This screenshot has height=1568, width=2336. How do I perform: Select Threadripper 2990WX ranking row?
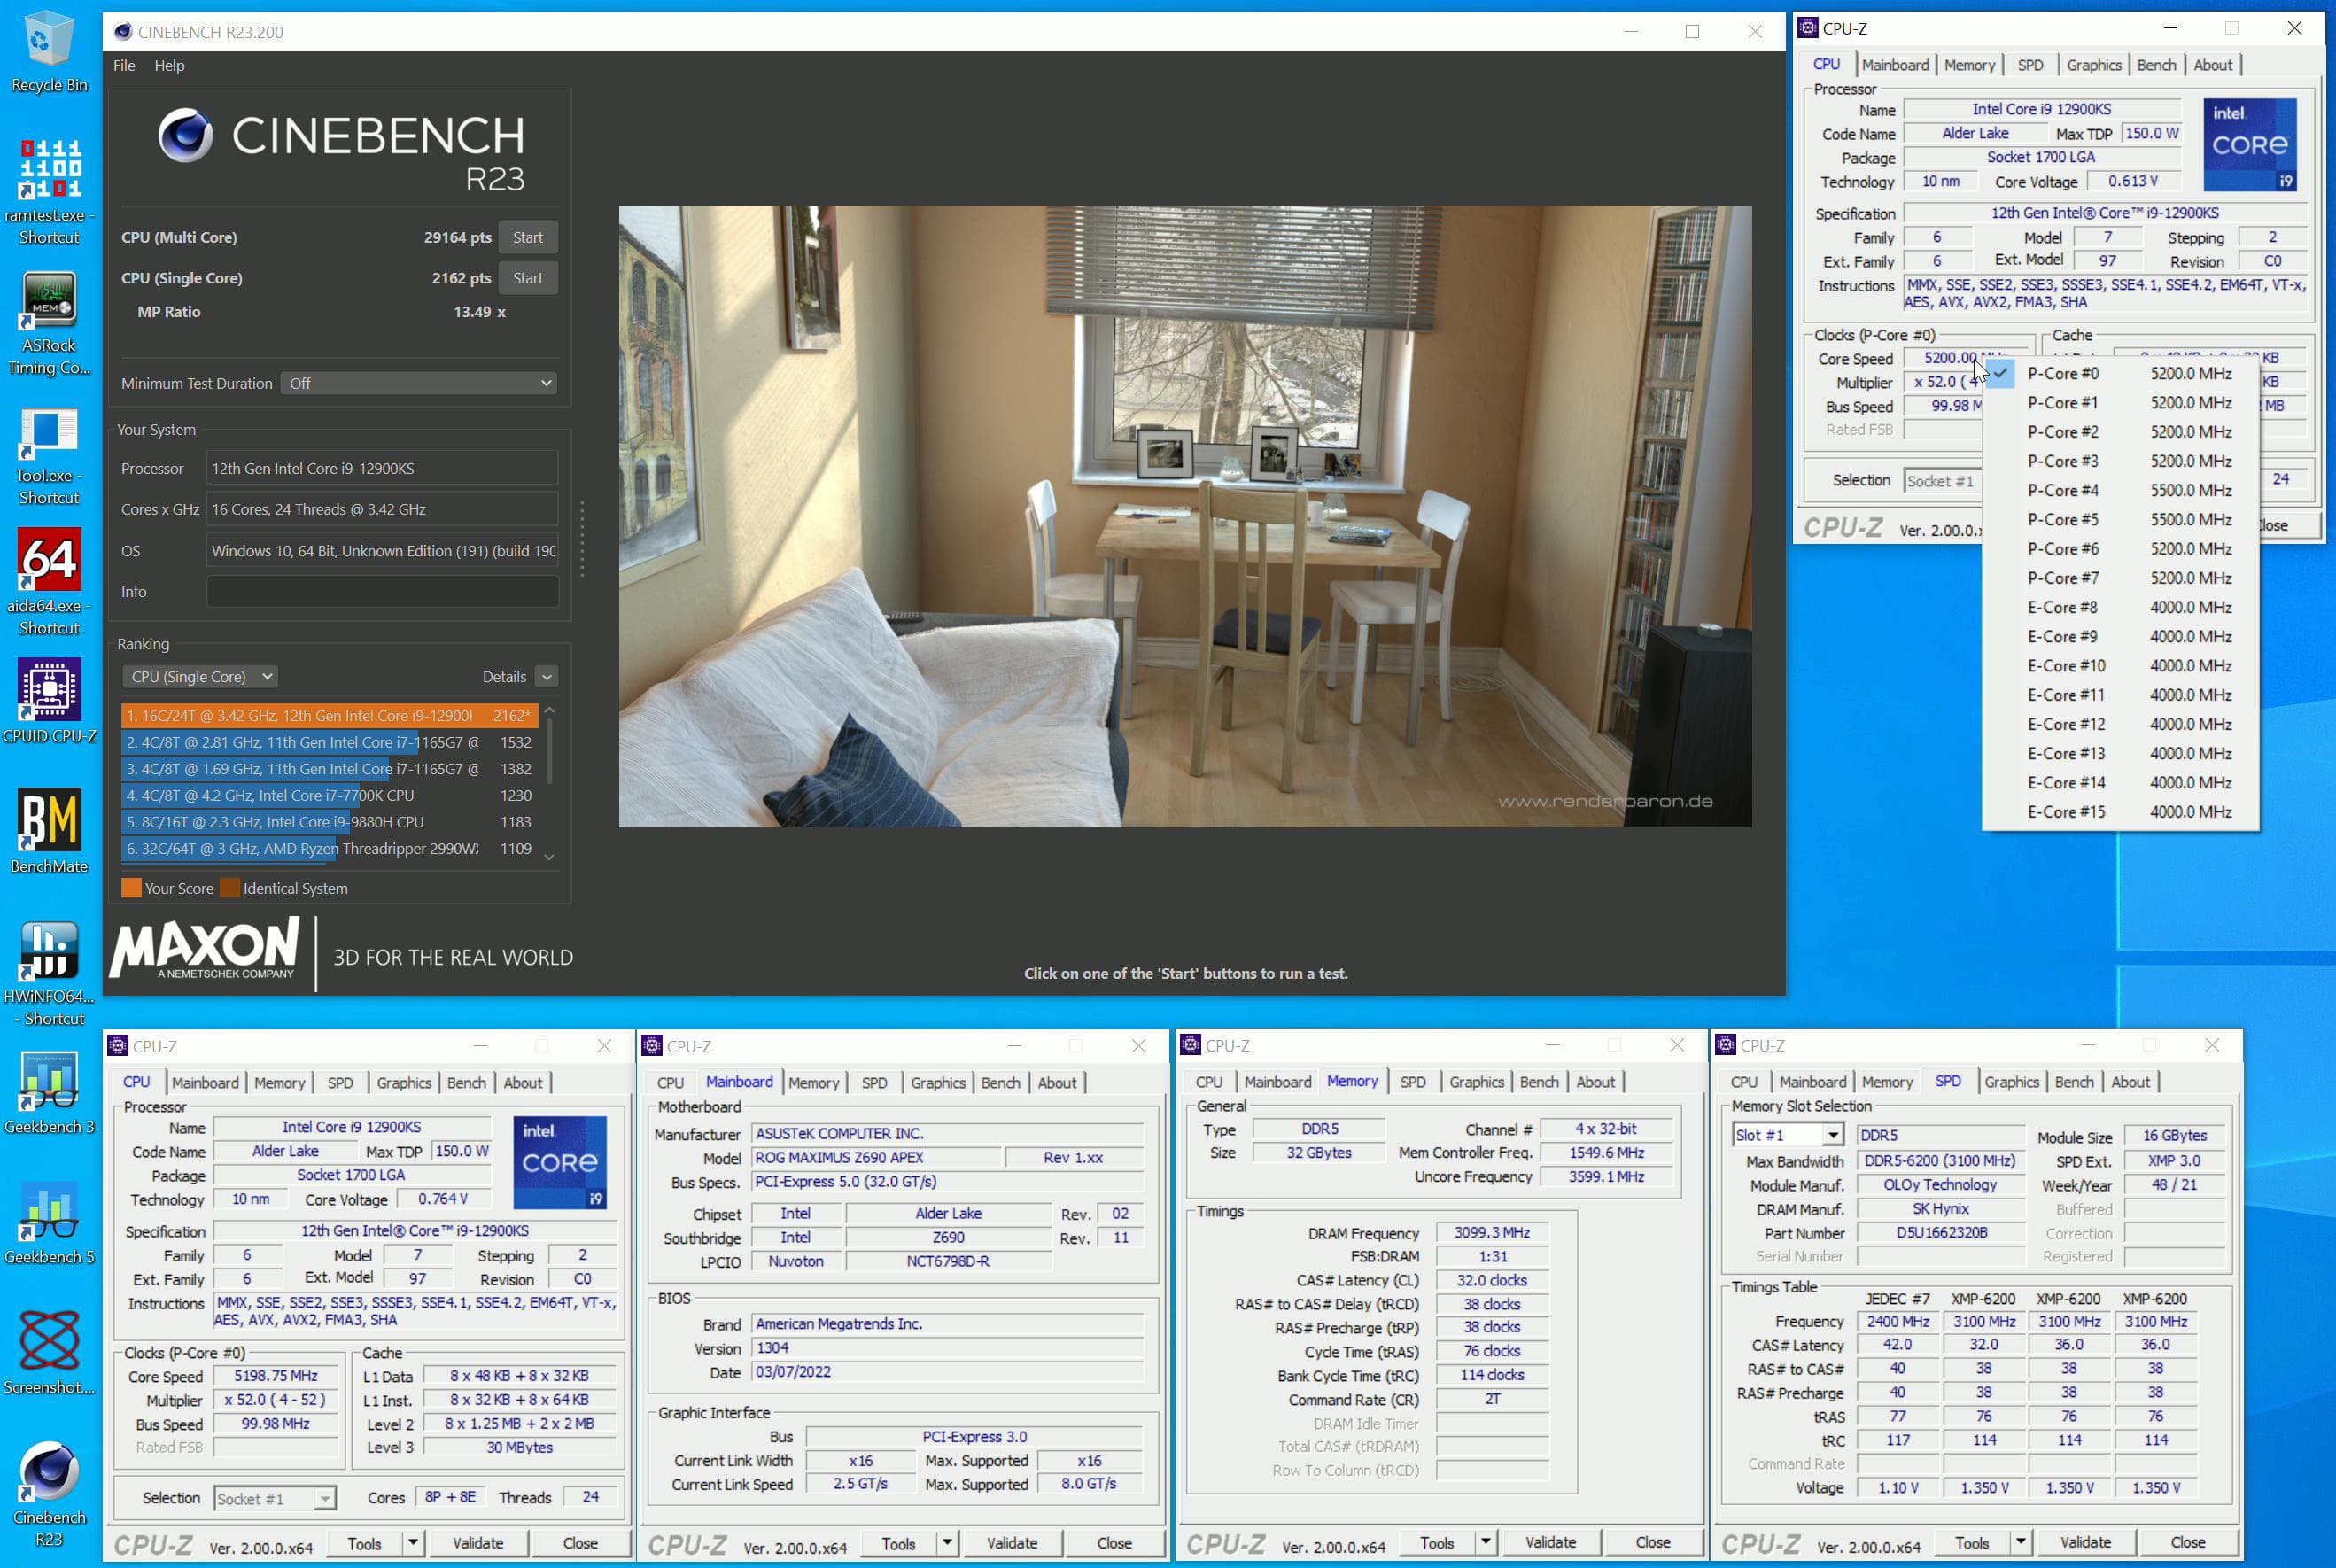(330, 848)
